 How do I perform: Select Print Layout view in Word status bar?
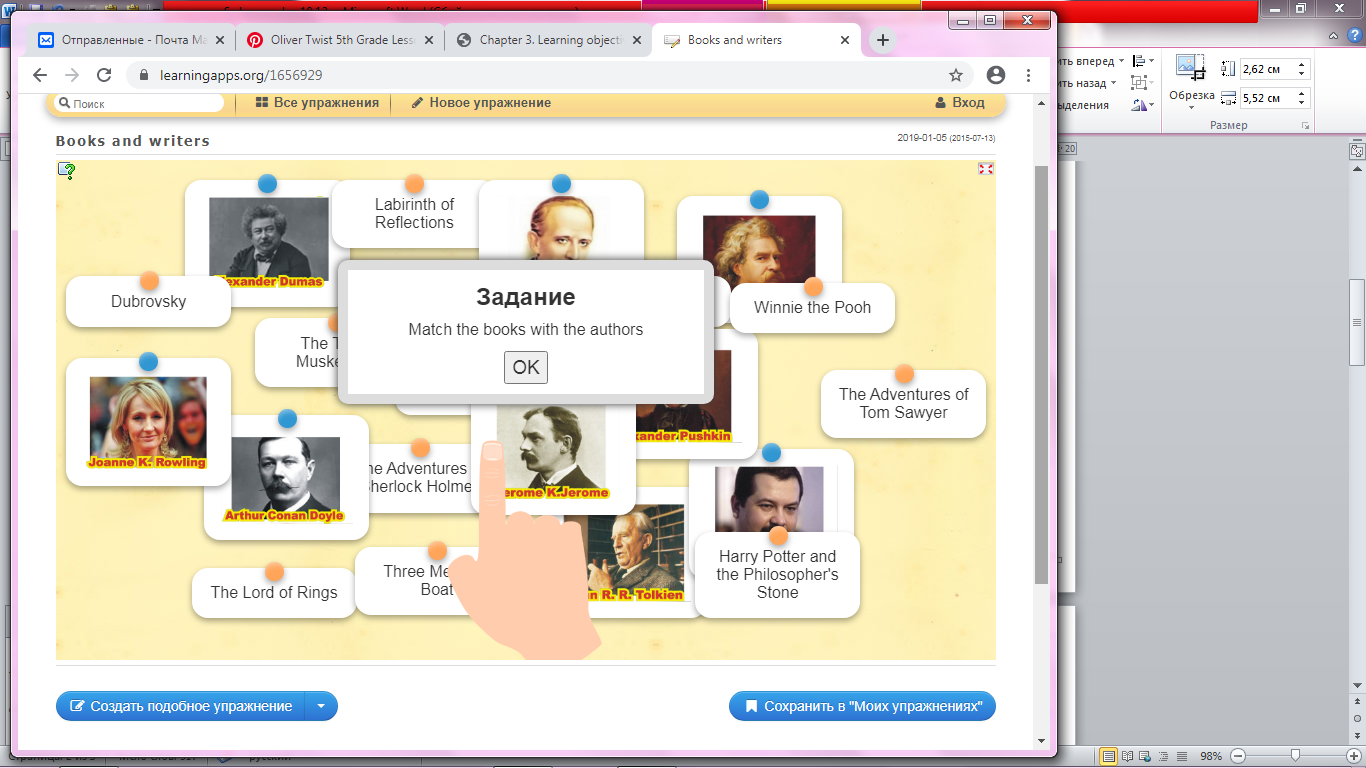(x=1108, y=756)
